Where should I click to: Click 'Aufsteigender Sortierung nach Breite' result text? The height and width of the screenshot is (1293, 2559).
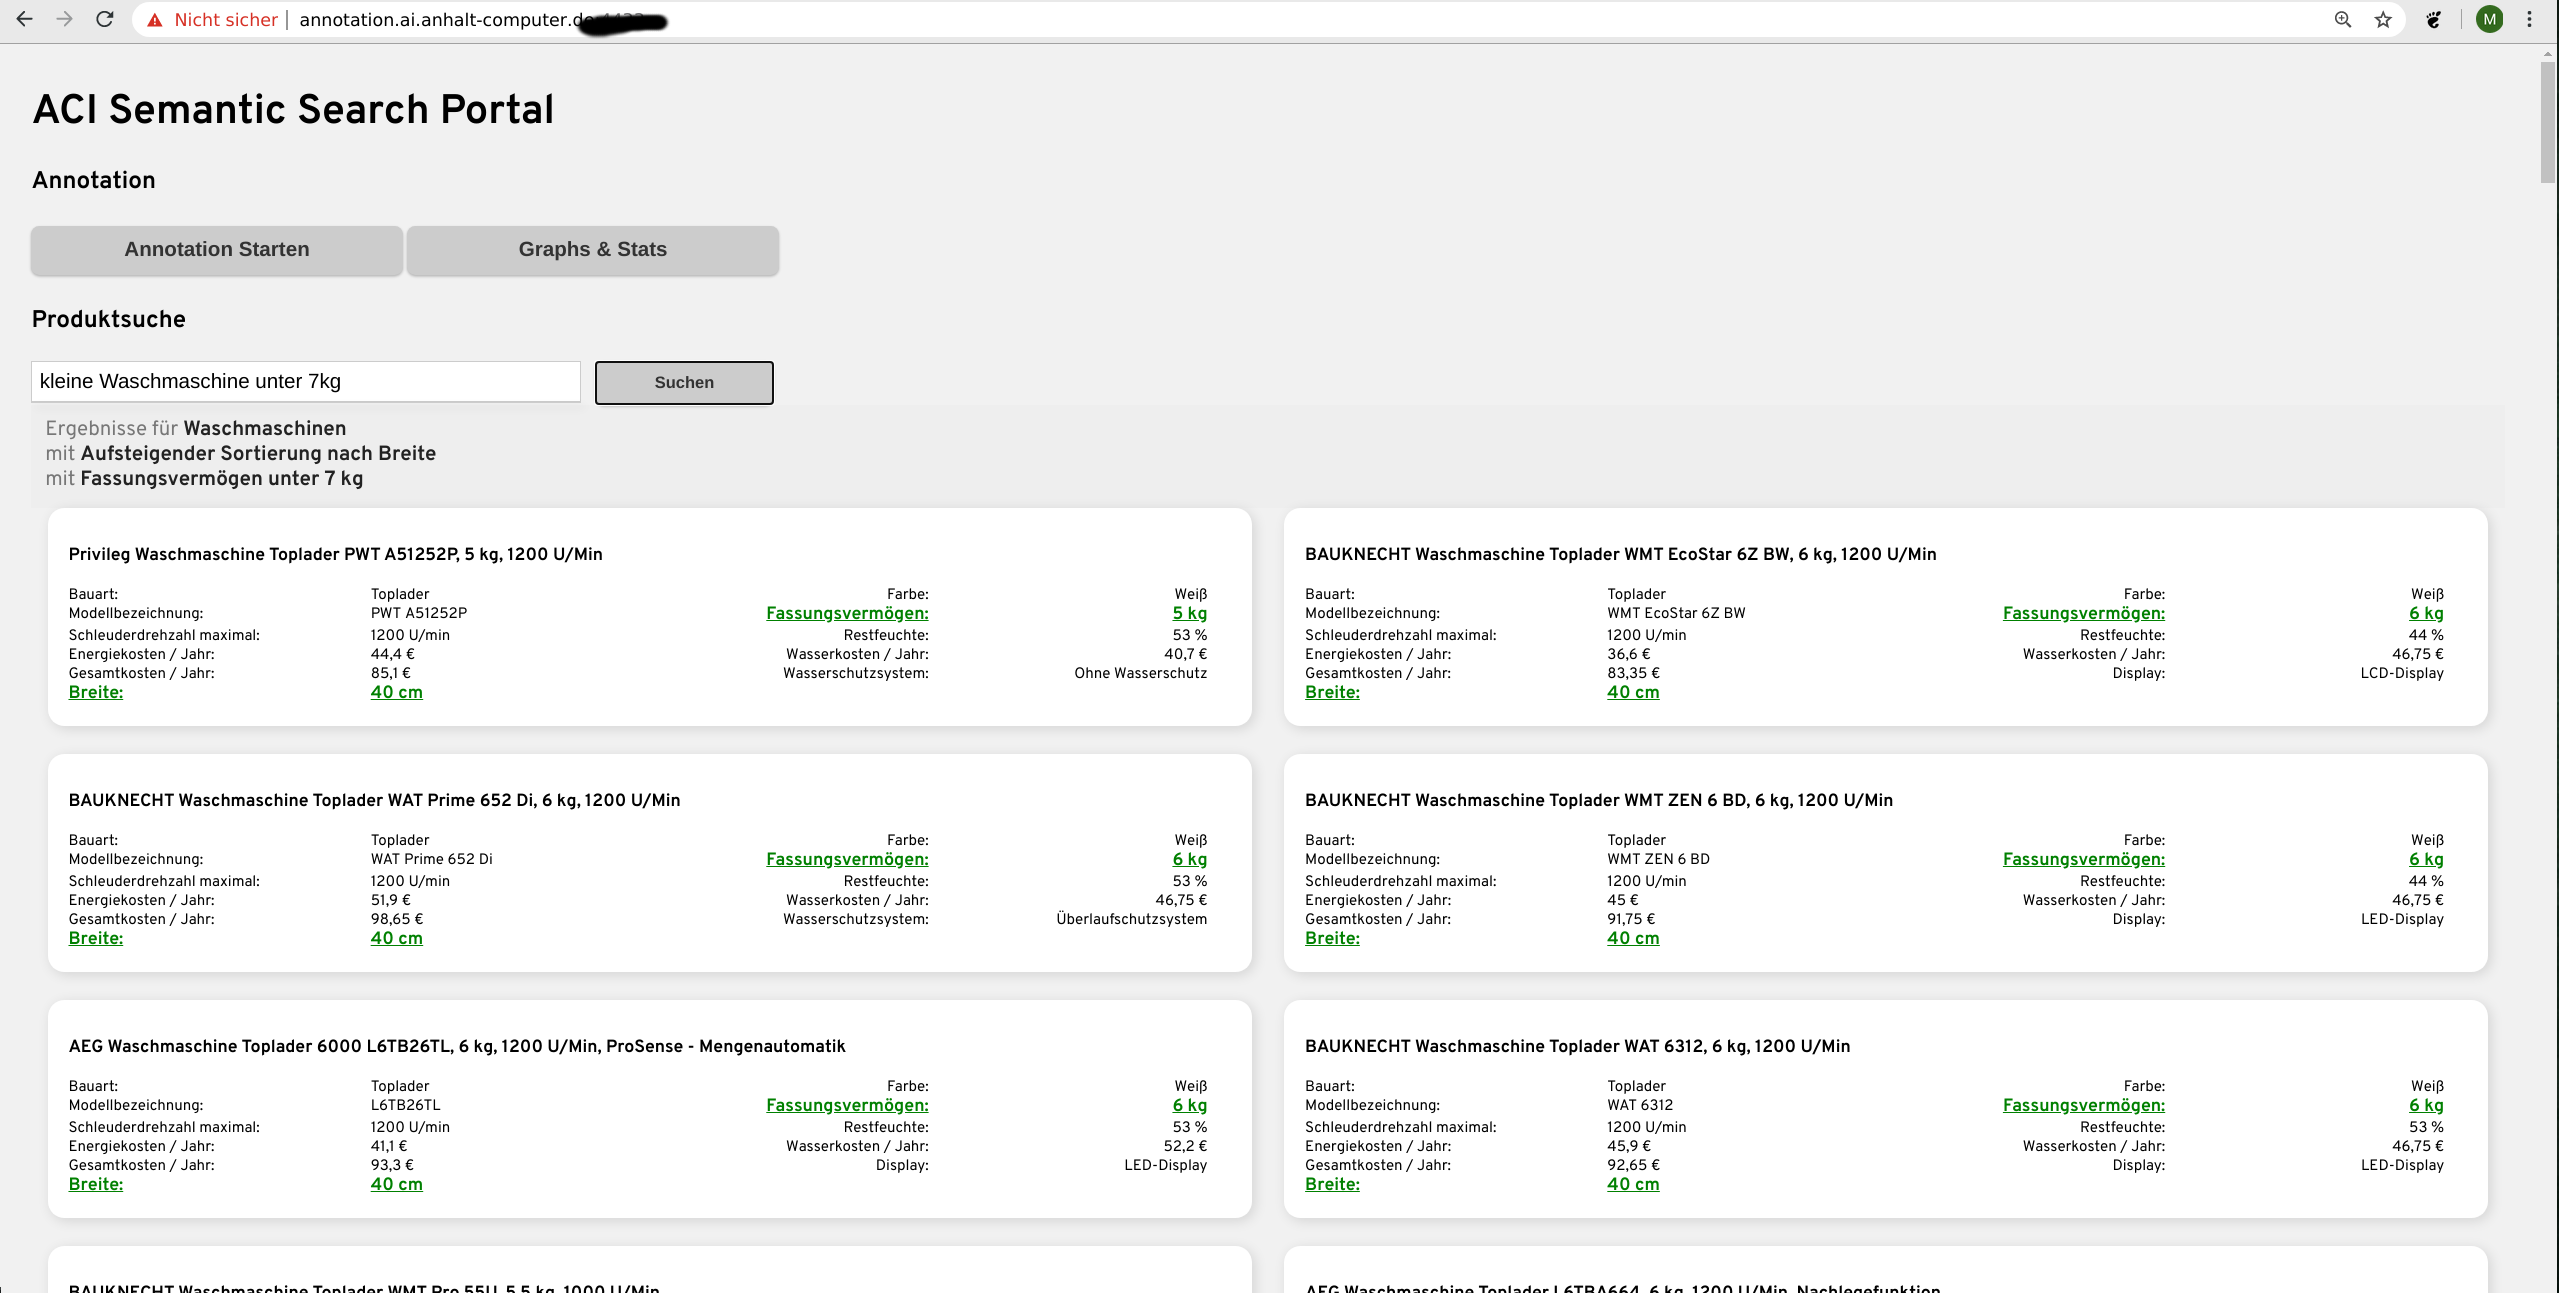tap(258, 454)
